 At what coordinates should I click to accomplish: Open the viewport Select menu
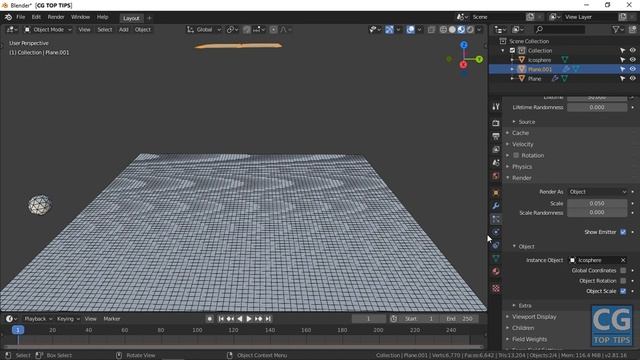pyautogui.click(x=104, y=29)
